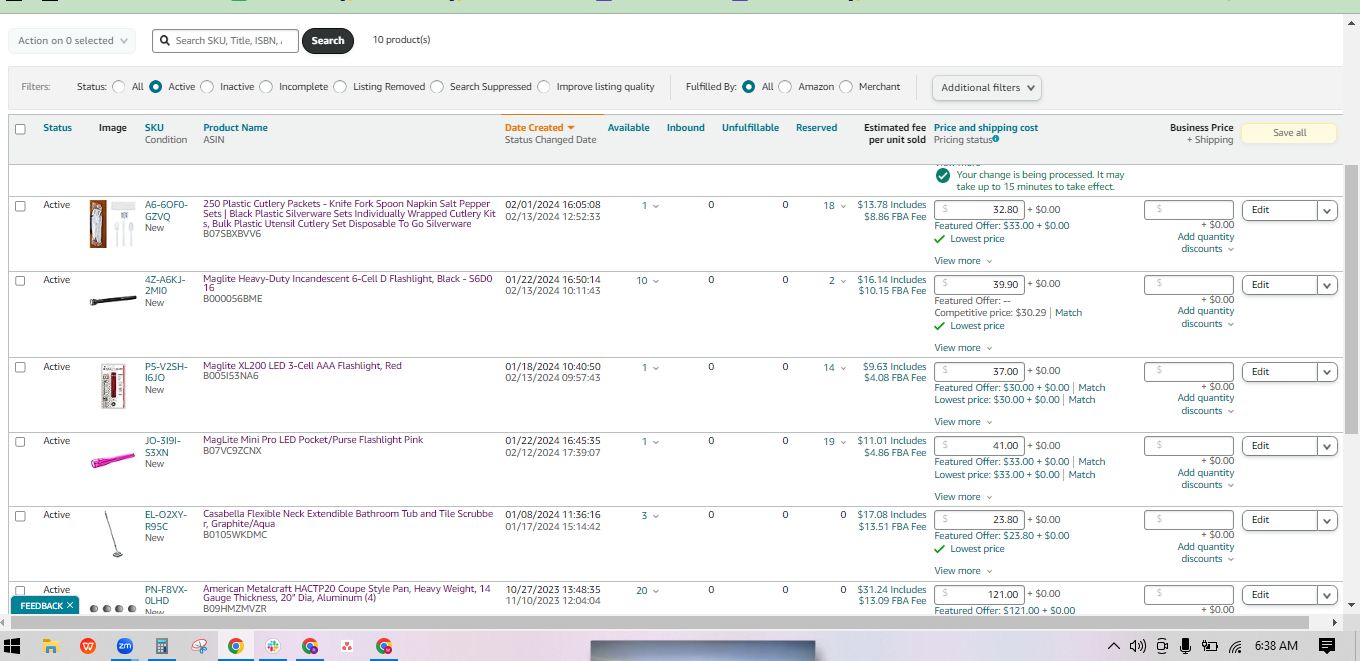Select the Search Suppressed status filter
The width and height of the screenshot is (1360, 661).
coord(437,87)
